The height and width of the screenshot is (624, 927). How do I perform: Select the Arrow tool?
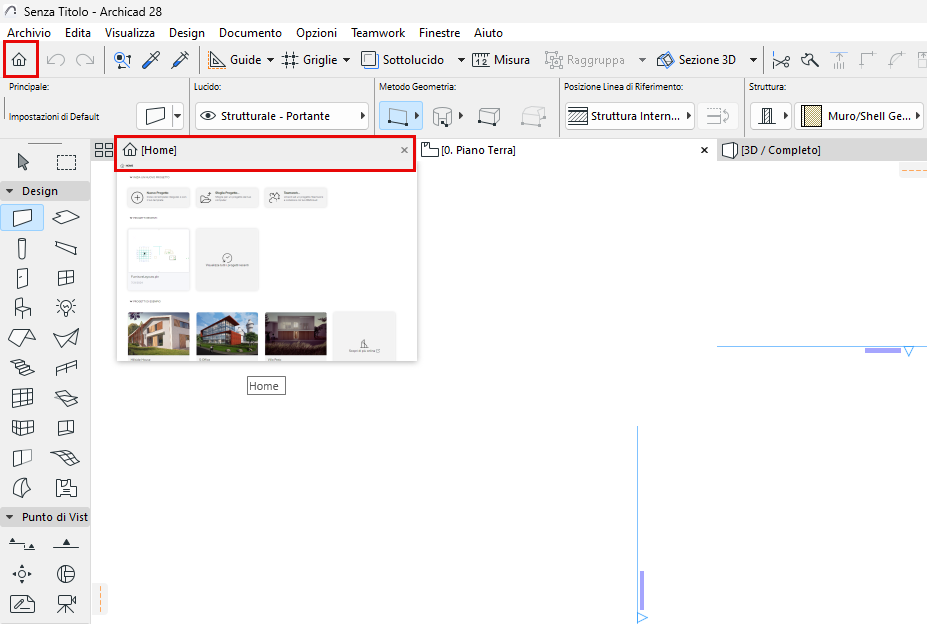pos(23,161)
